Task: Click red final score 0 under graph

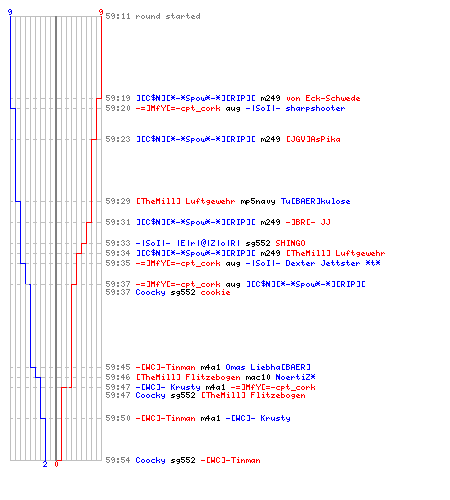Action: pyautogui.click(x=56, y=464)
